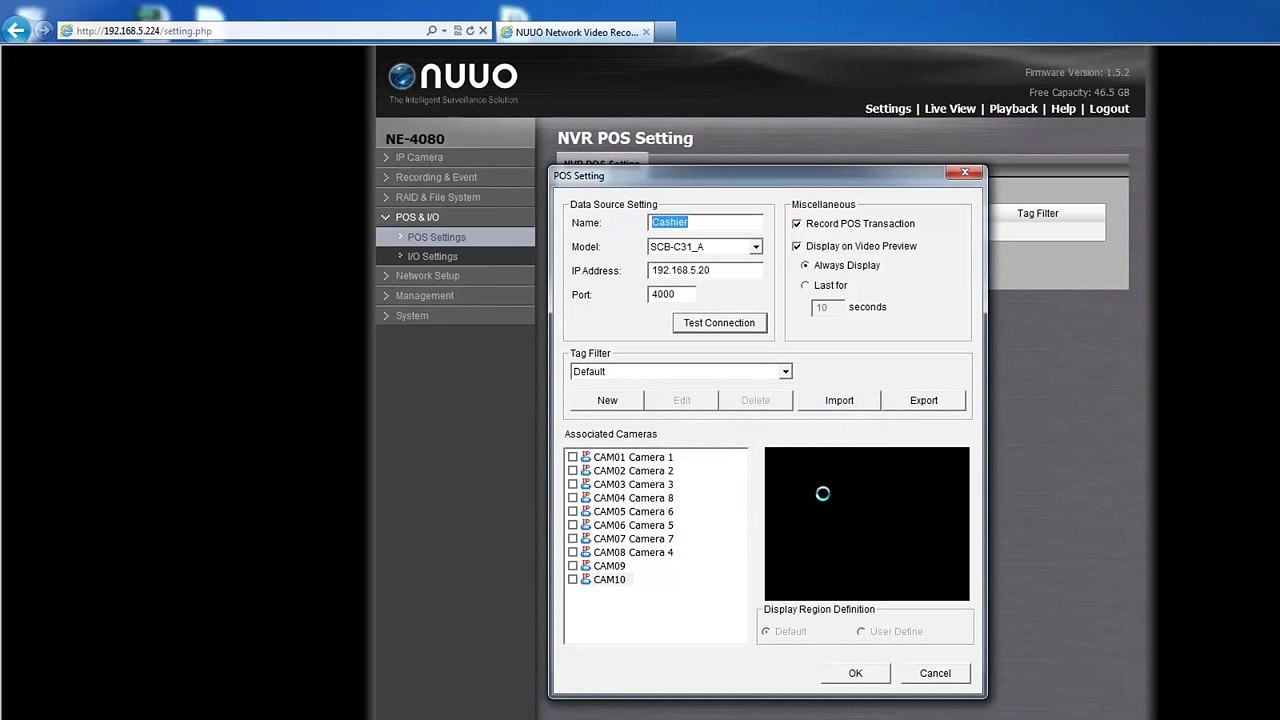
Task: Click the IP camera icon beside CAM06 Camera 5
Action: pos(586,525)
